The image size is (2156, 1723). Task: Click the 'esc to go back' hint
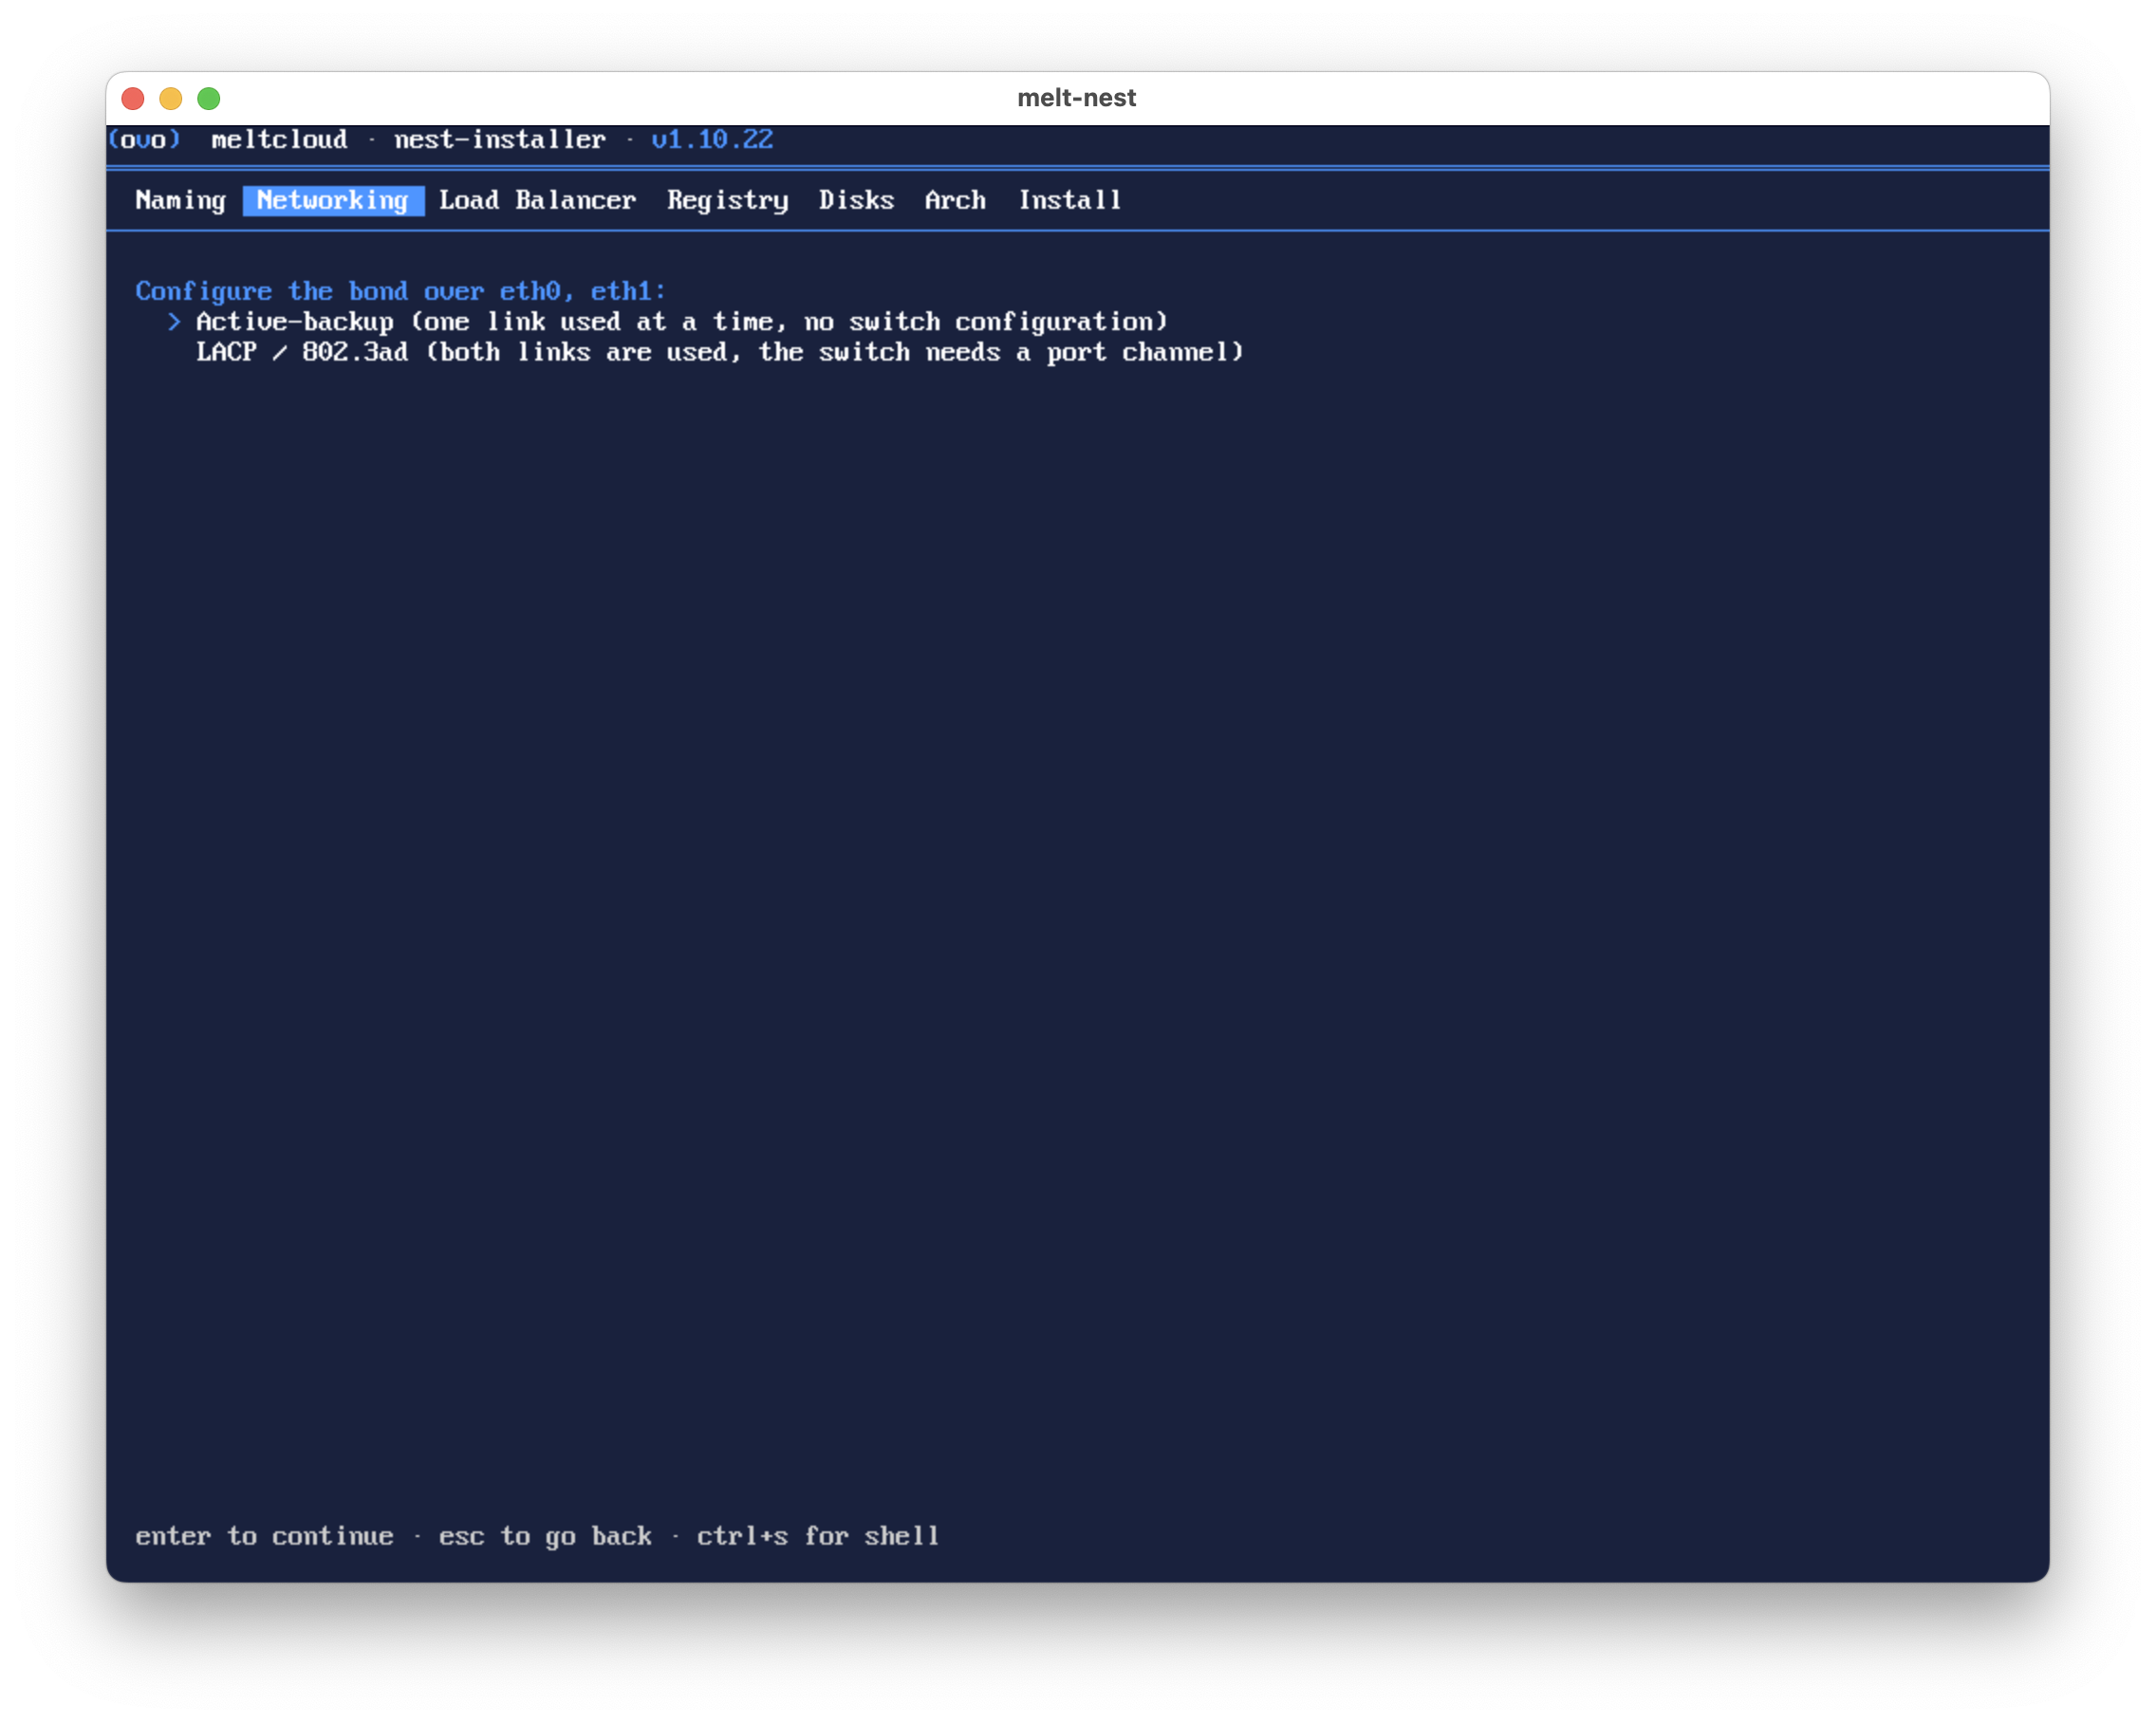pos(545,1536)
